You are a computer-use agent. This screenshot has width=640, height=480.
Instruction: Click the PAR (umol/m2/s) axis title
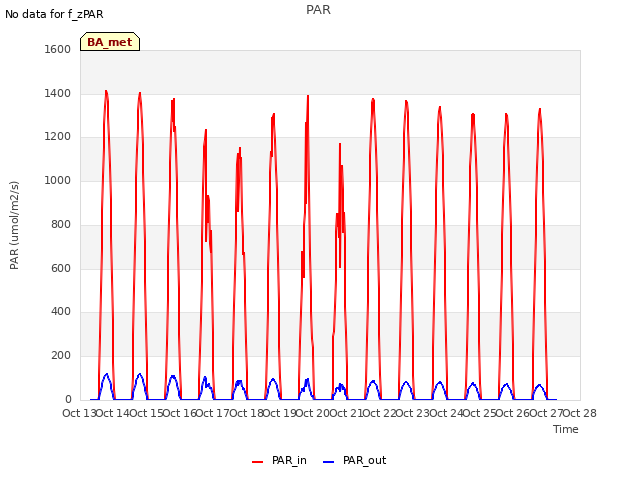14,225
